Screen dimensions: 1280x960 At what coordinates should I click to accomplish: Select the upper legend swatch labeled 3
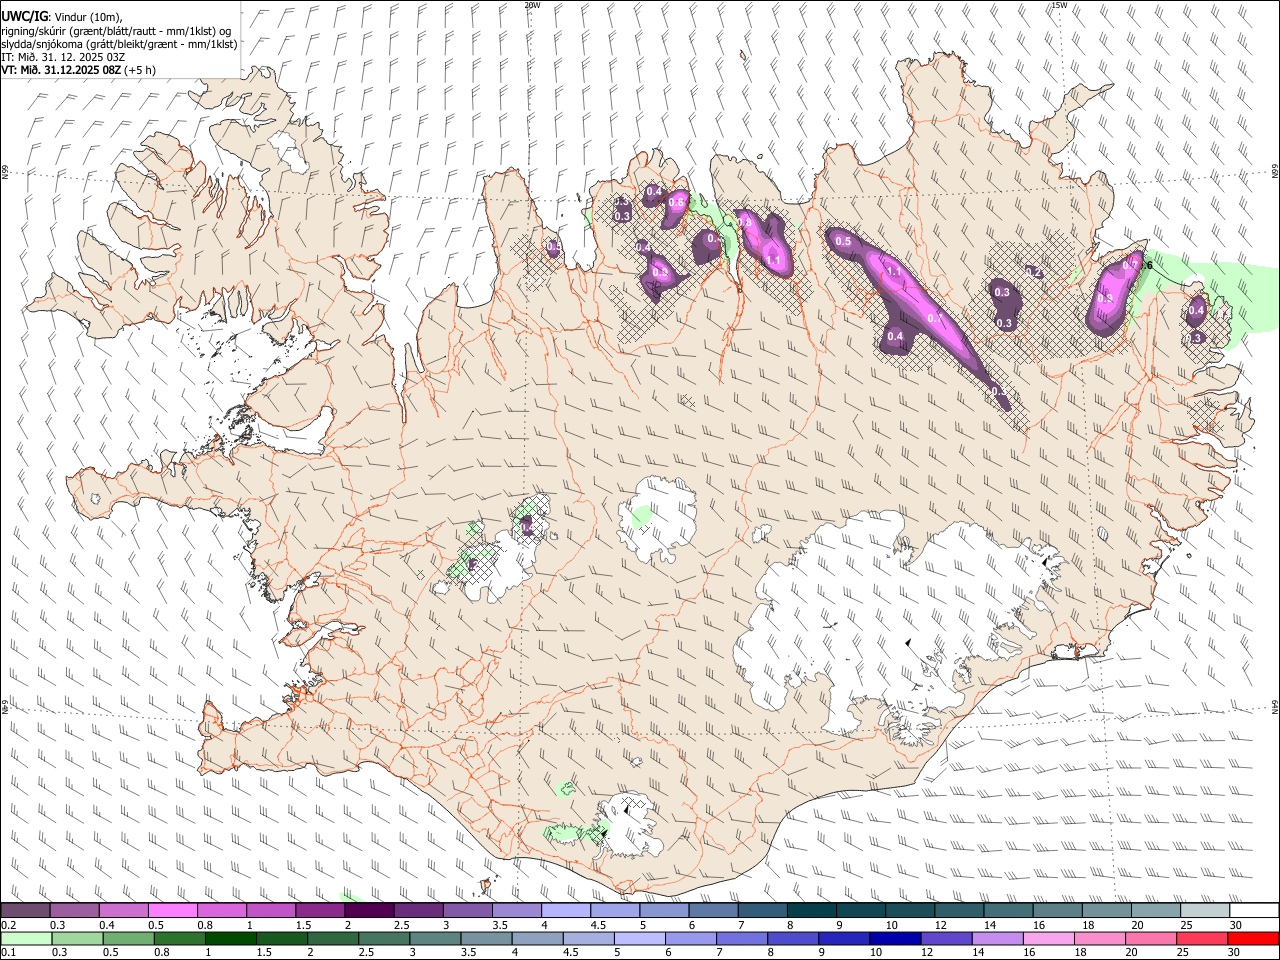467,911
